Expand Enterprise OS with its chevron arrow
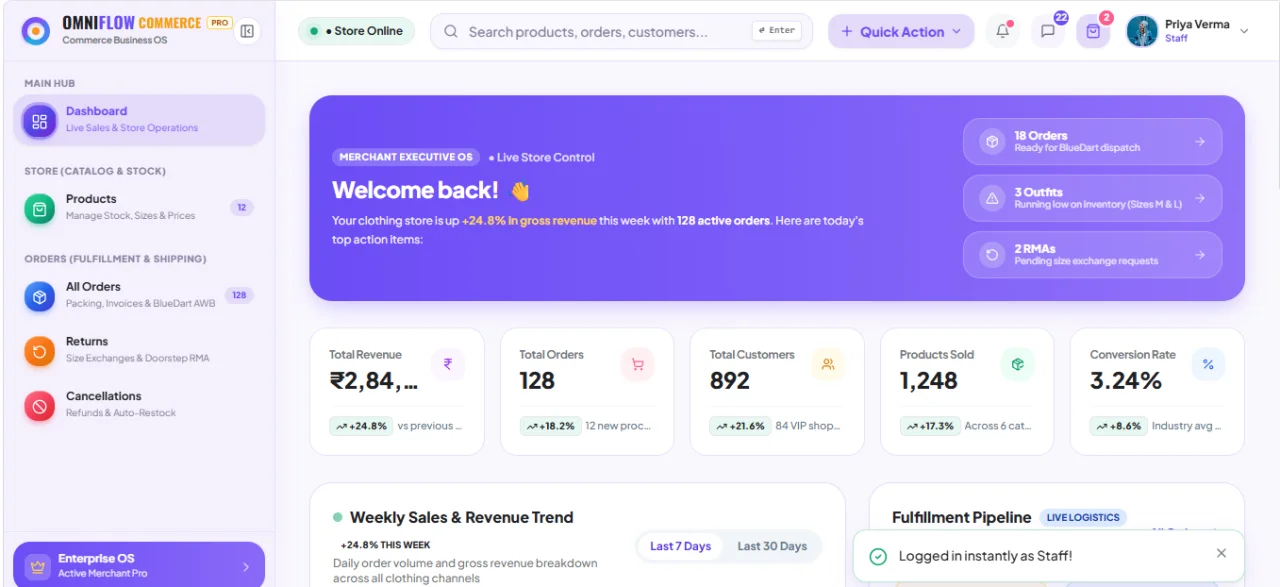 (246, 567)
